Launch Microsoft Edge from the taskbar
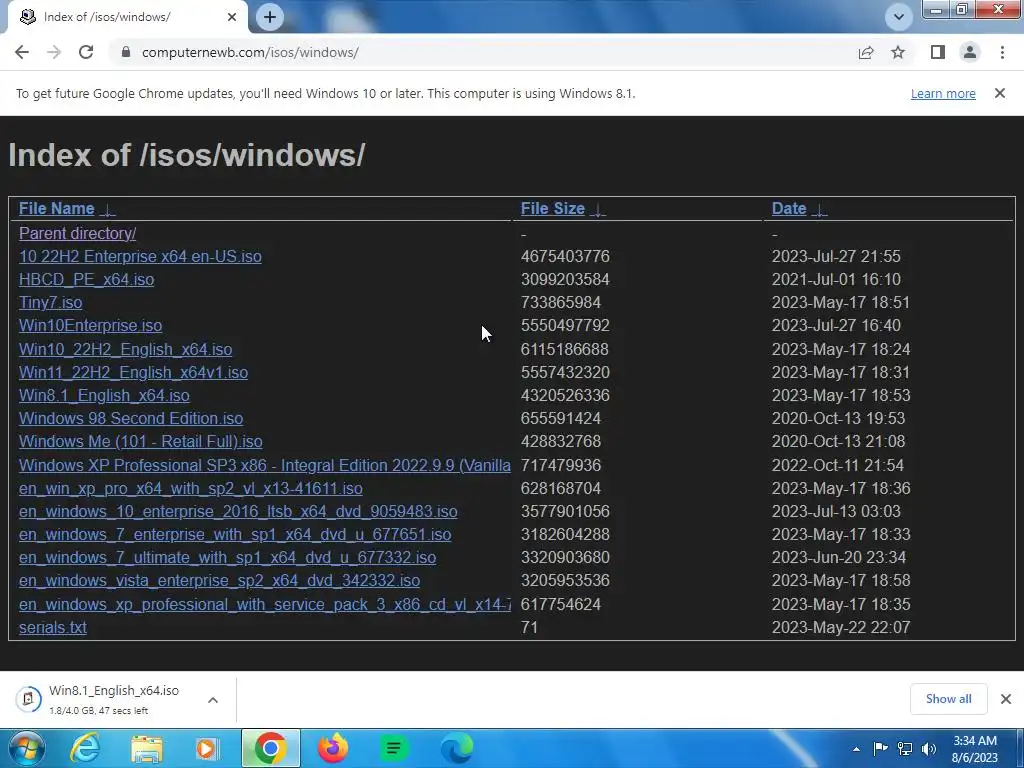1024x768 pixels. click(x=456, y=748)
